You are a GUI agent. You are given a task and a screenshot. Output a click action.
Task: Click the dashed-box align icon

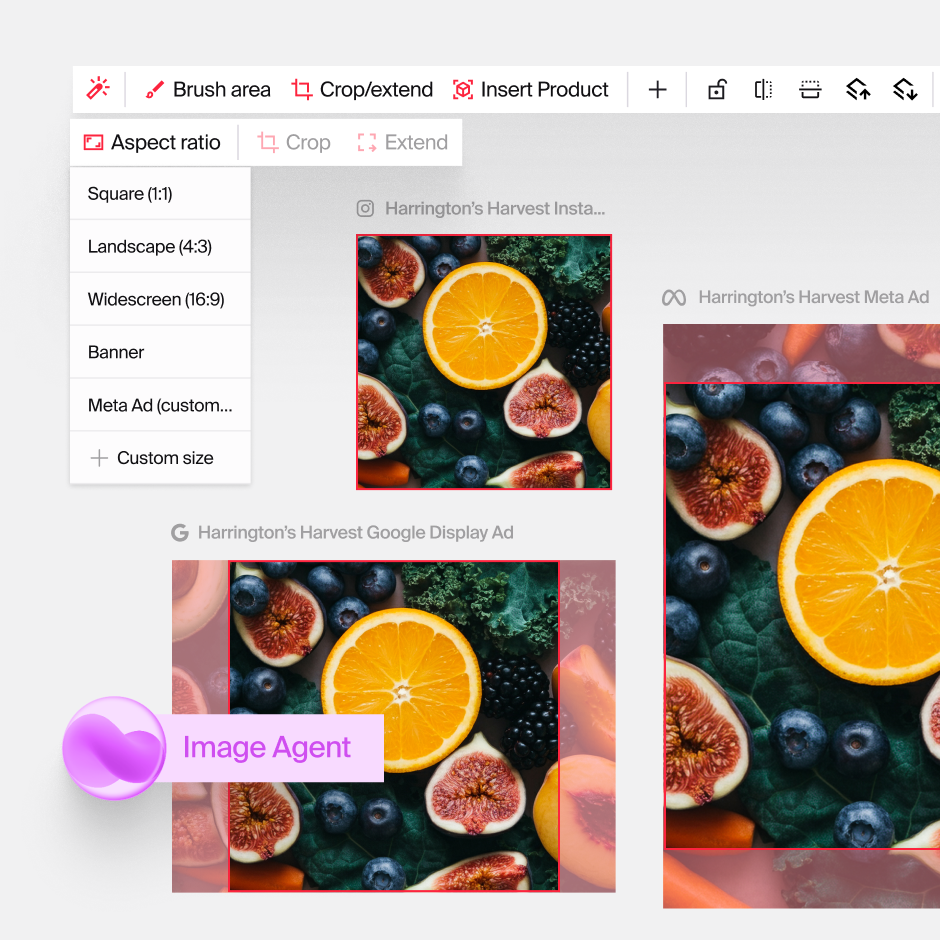tap(810, 89)
